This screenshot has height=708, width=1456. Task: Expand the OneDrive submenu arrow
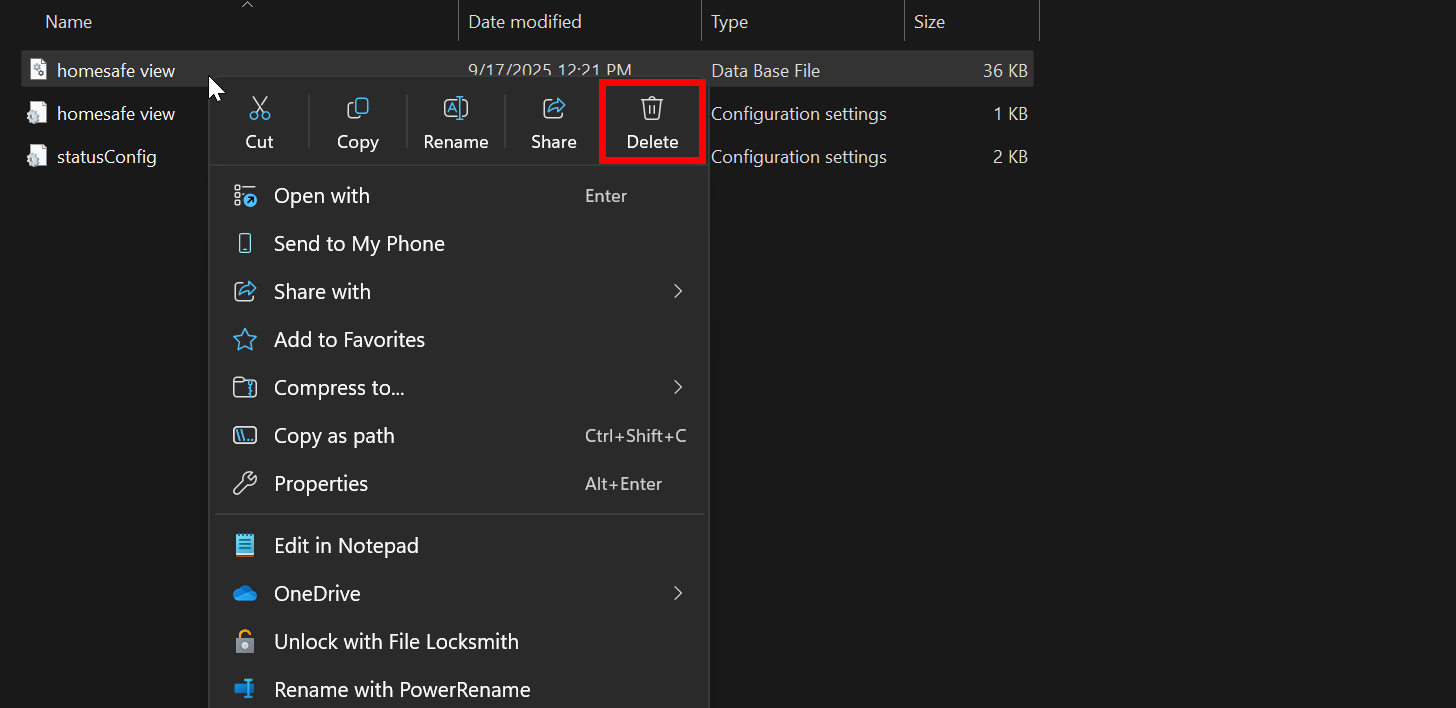(677, 594)
